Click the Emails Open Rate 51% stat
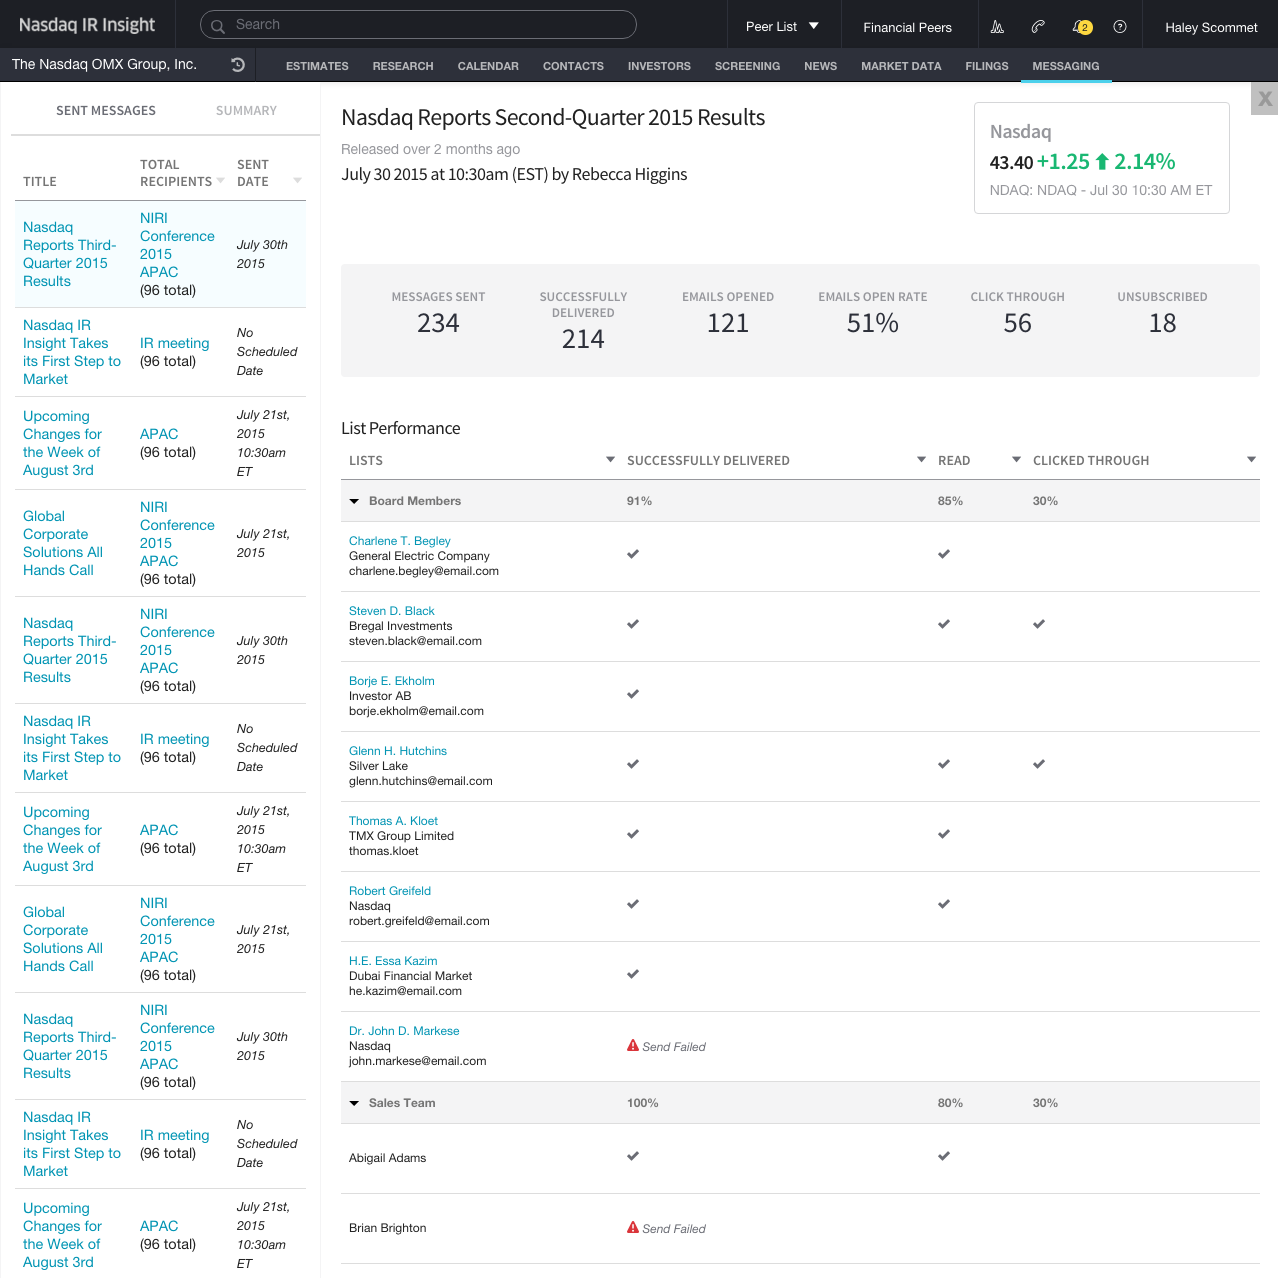 [873, 313]
